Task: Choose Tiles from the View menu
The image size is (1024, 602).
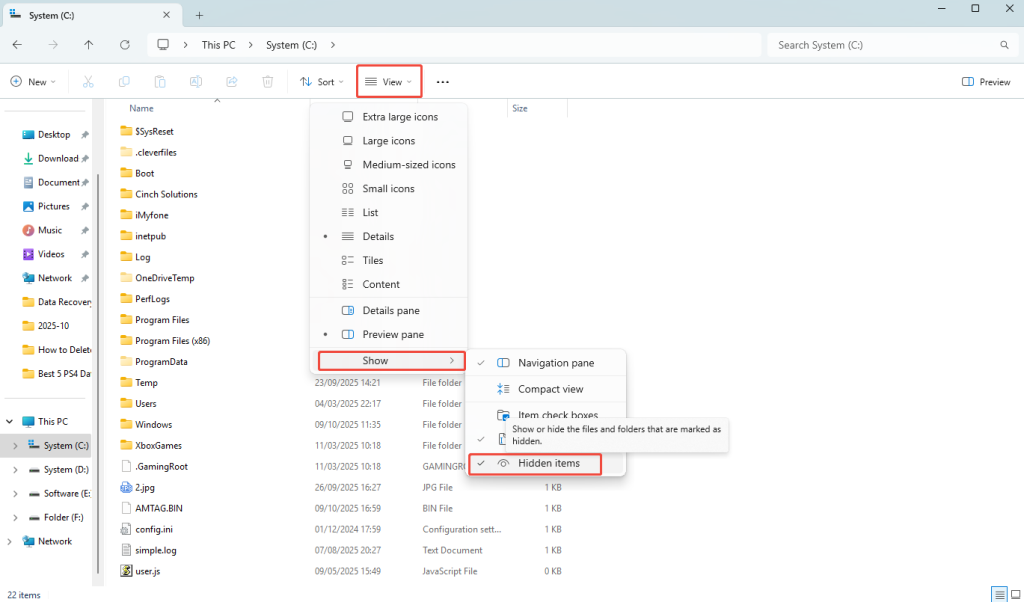Action: 372,260
